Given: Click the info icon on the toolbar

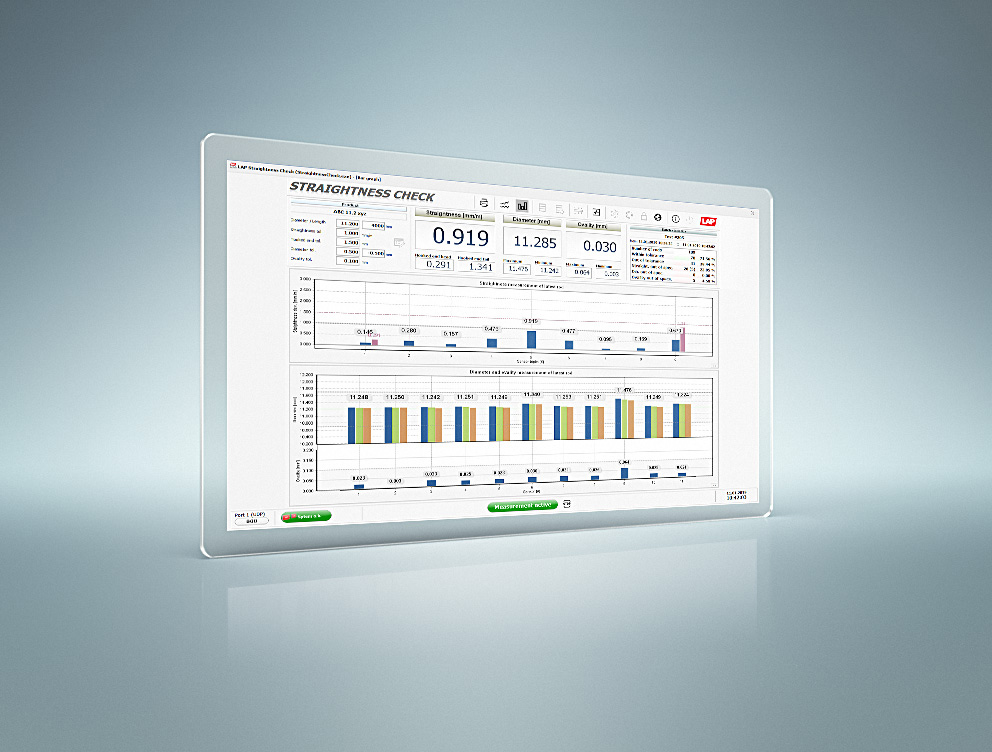Looking at the screenshot, I should 675,218.
